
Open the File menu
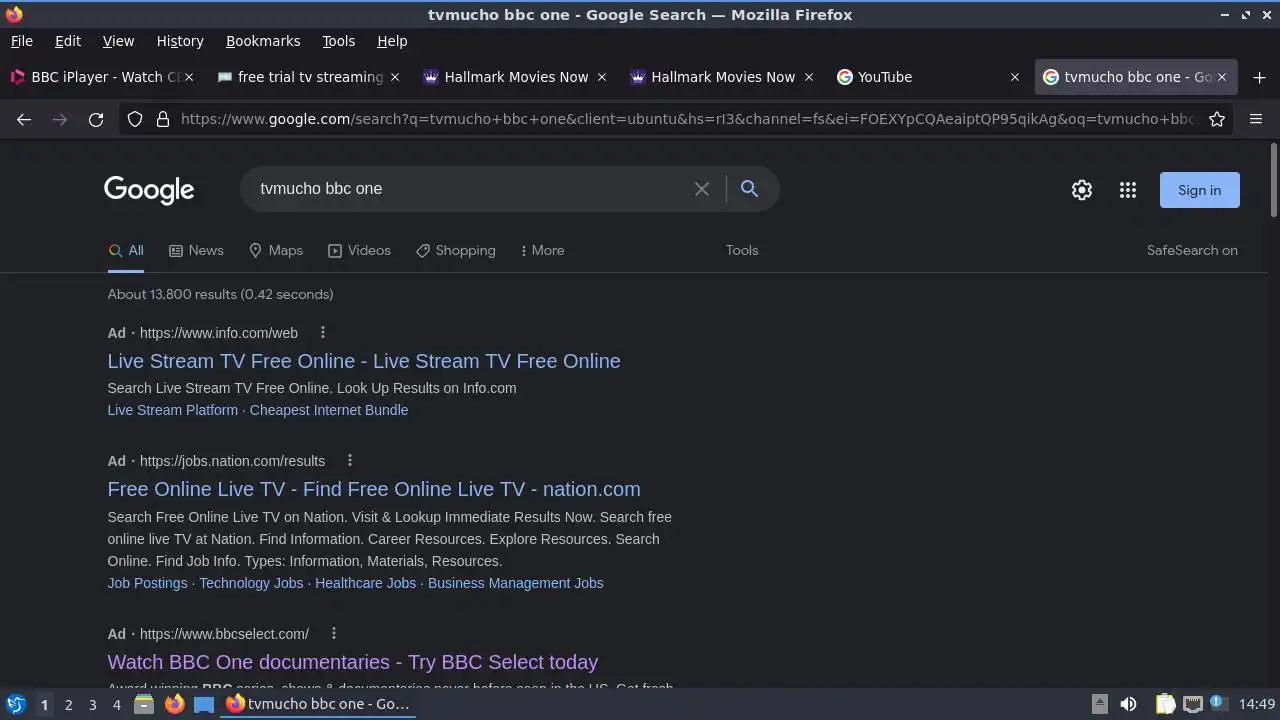tap(21, 41)
